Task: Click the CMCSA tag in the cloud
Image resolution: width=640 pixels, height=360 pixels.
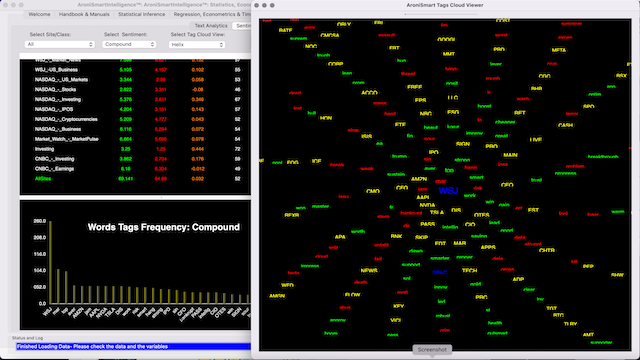Action: (x=330, y=36)
